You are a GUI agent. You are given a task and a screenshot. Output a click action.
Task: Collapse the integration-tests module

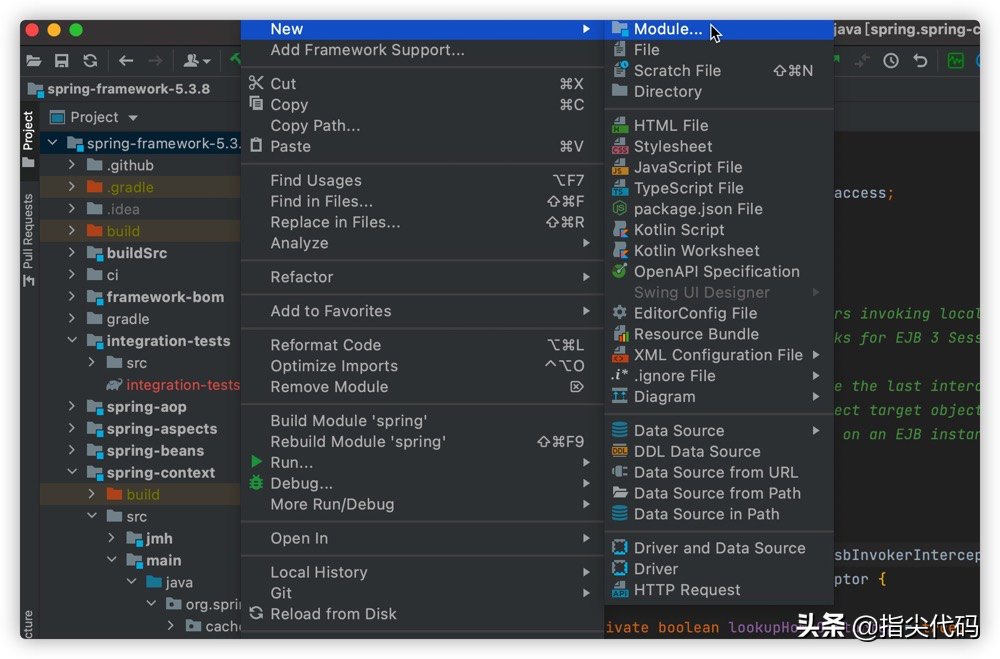72,341
